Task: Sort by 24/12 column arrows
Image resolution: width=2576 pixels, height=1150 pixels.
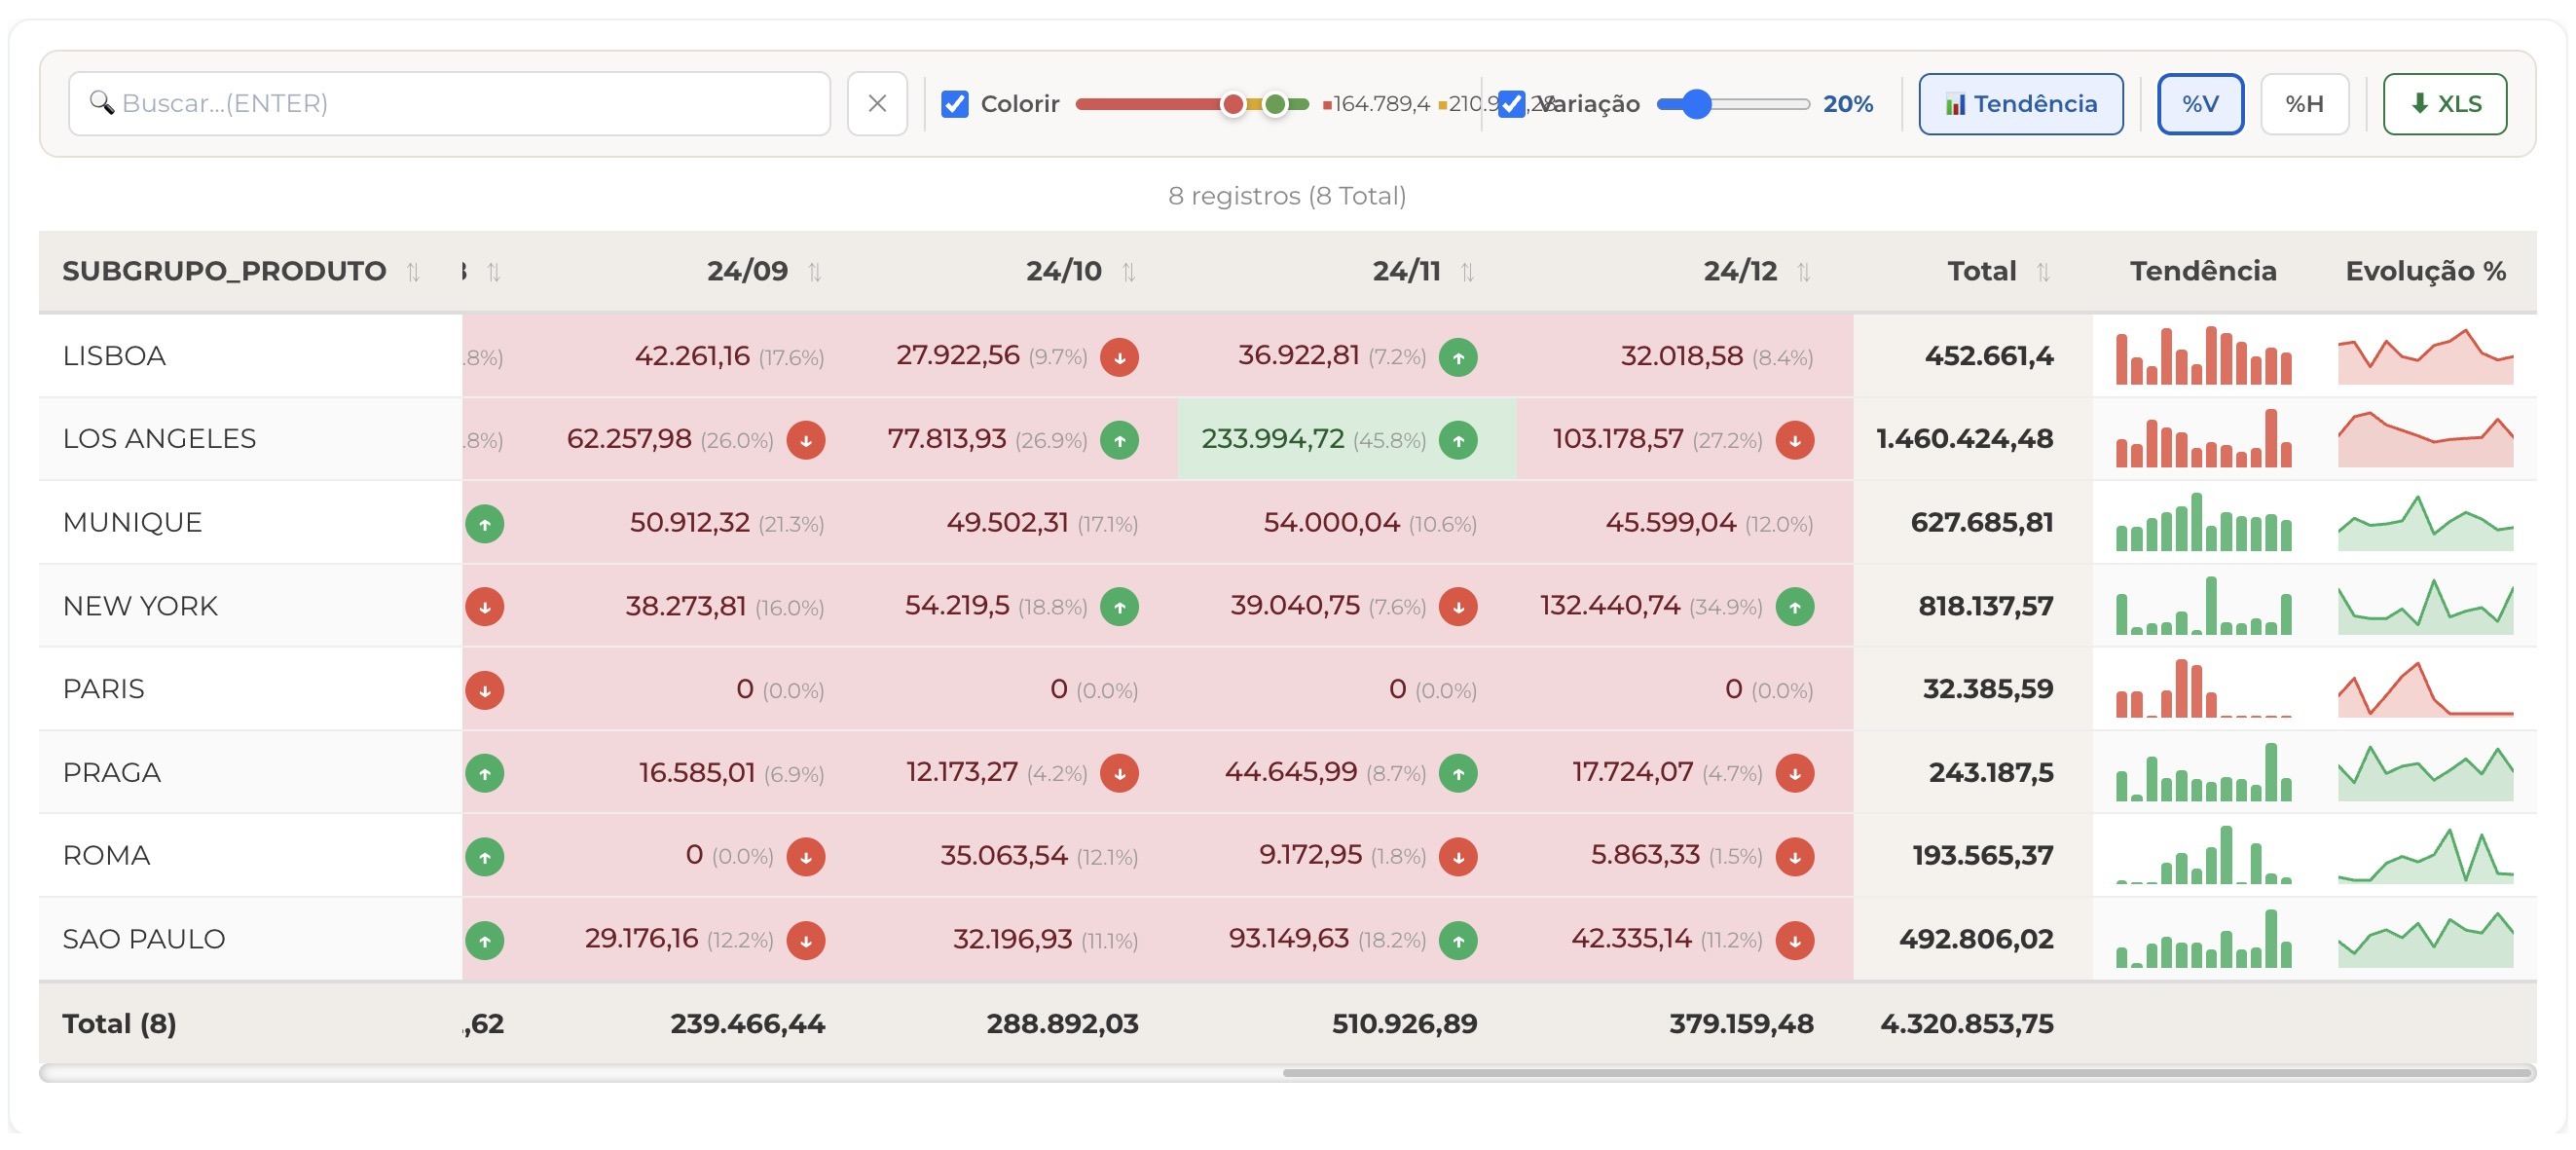Action: click(x=1803, y=272)
